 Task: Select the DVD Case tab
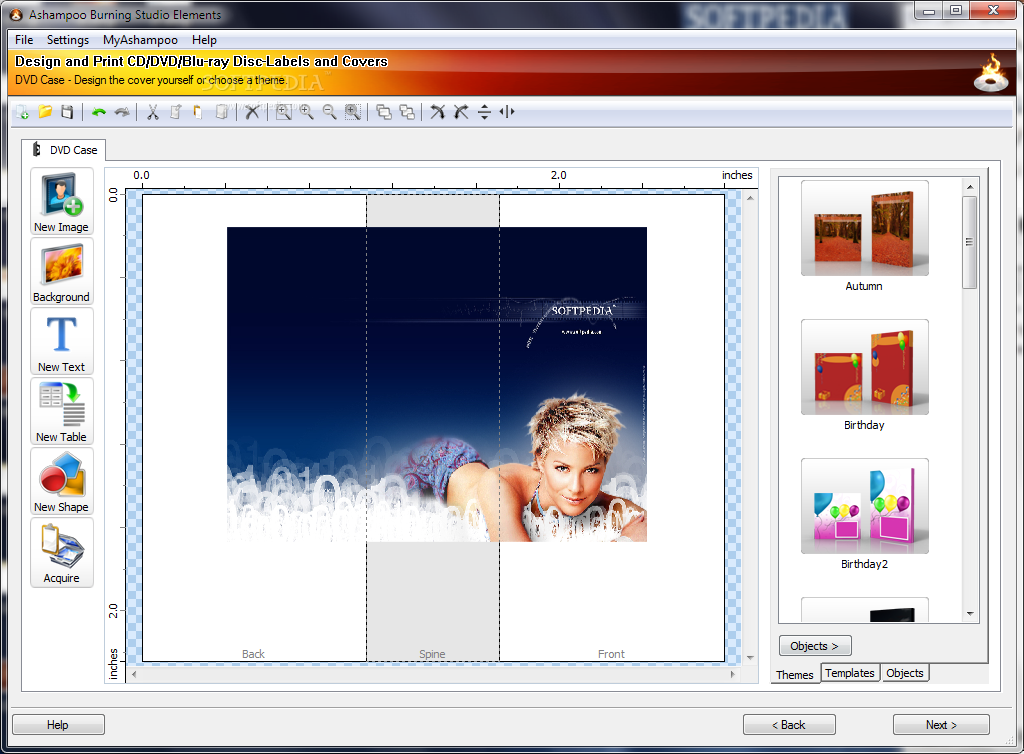coord(64,149)
